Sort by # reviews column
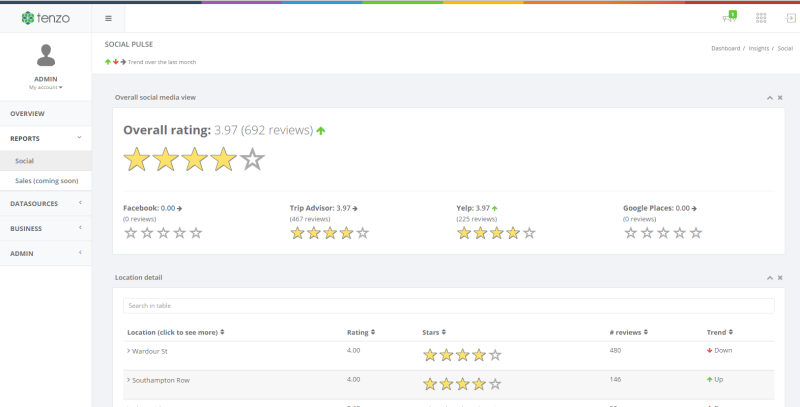 click(x=629, y=332)
